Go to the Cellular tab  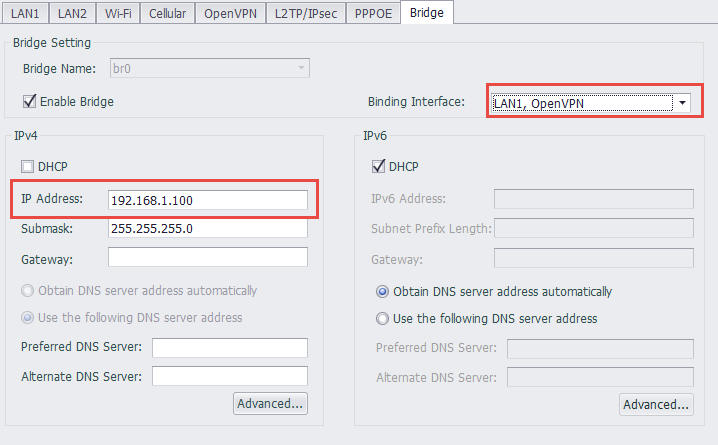pos(167,13)
